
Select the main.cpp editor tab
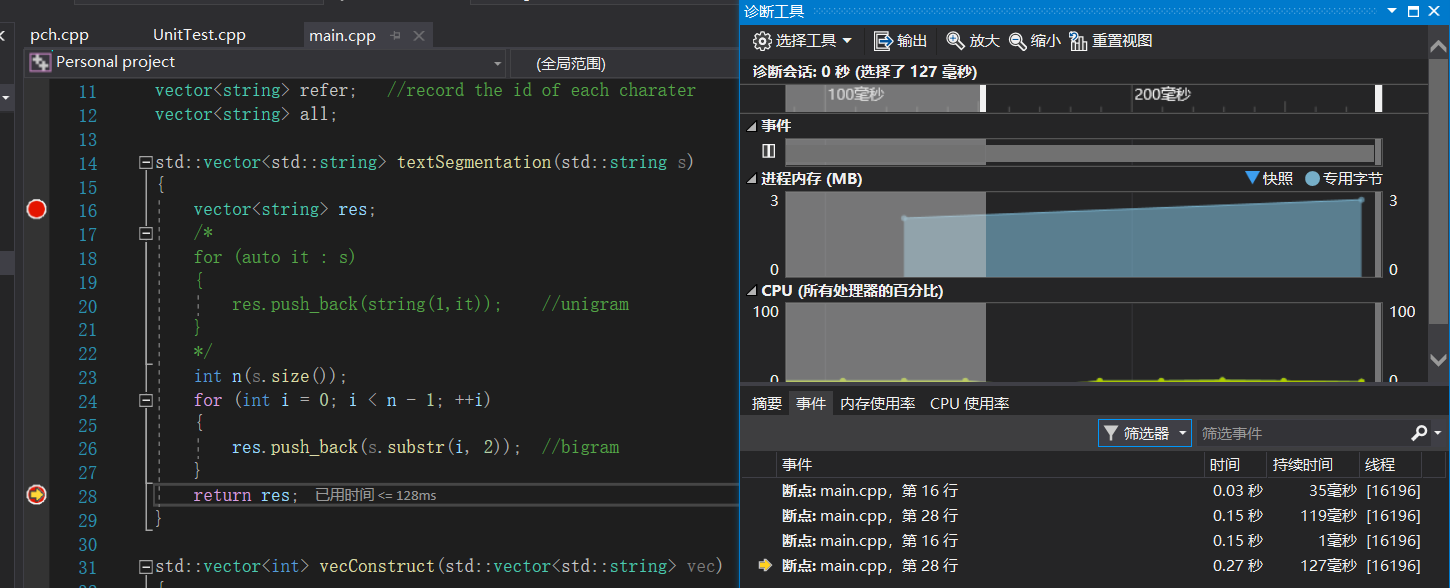[x=342, y=36]
